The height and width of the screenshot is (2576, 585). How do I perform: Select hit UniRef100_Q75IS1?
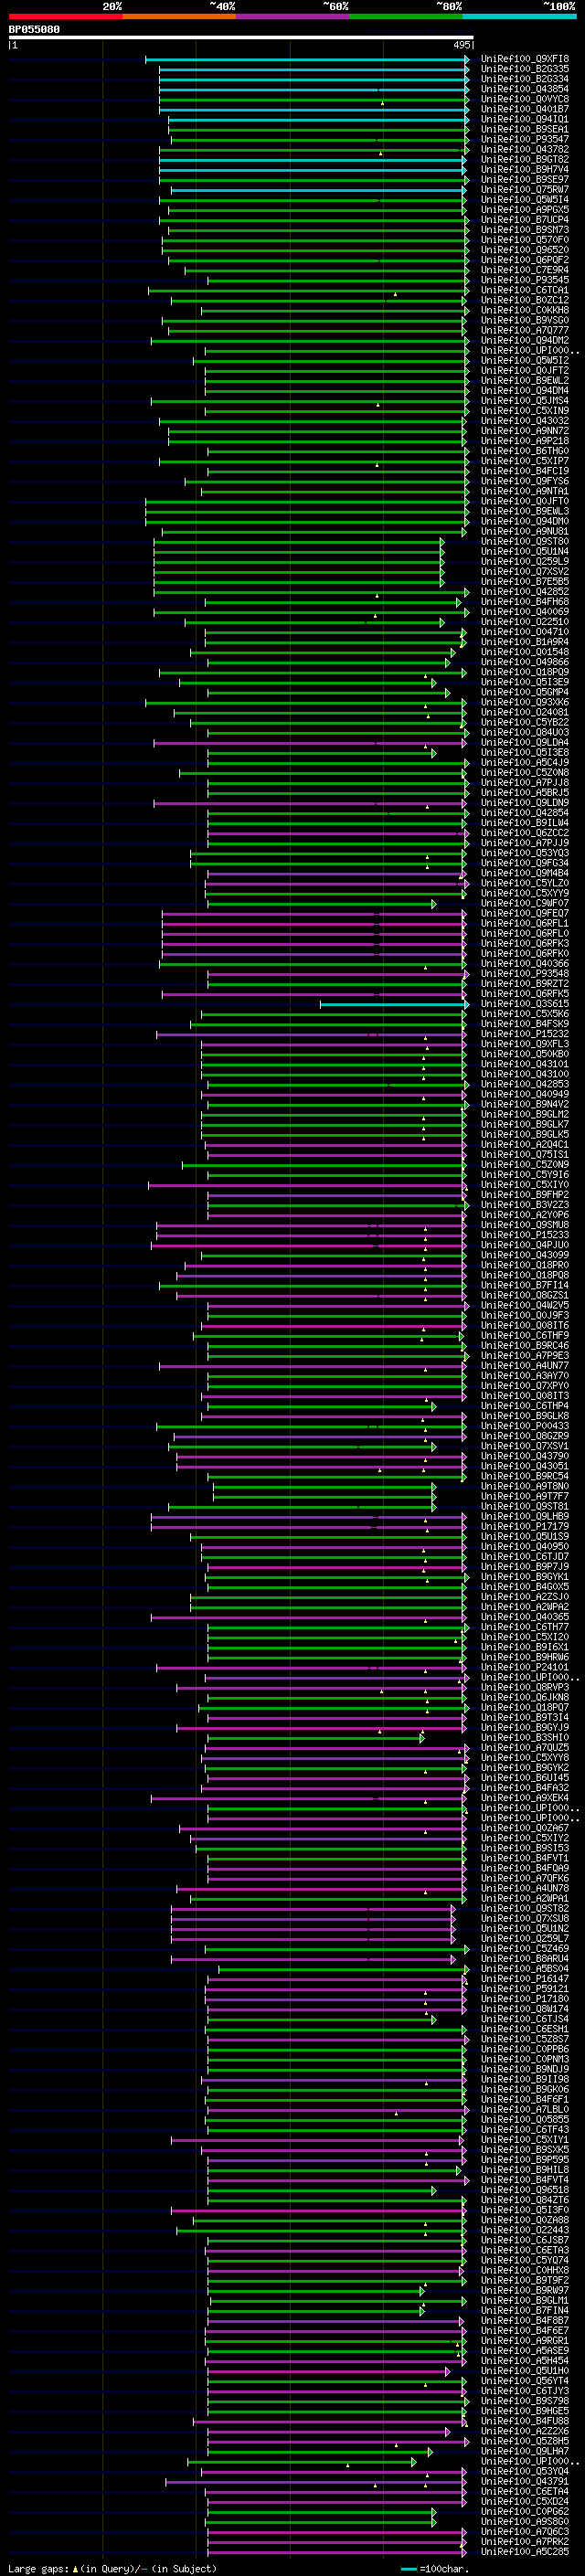[524, 1154]
